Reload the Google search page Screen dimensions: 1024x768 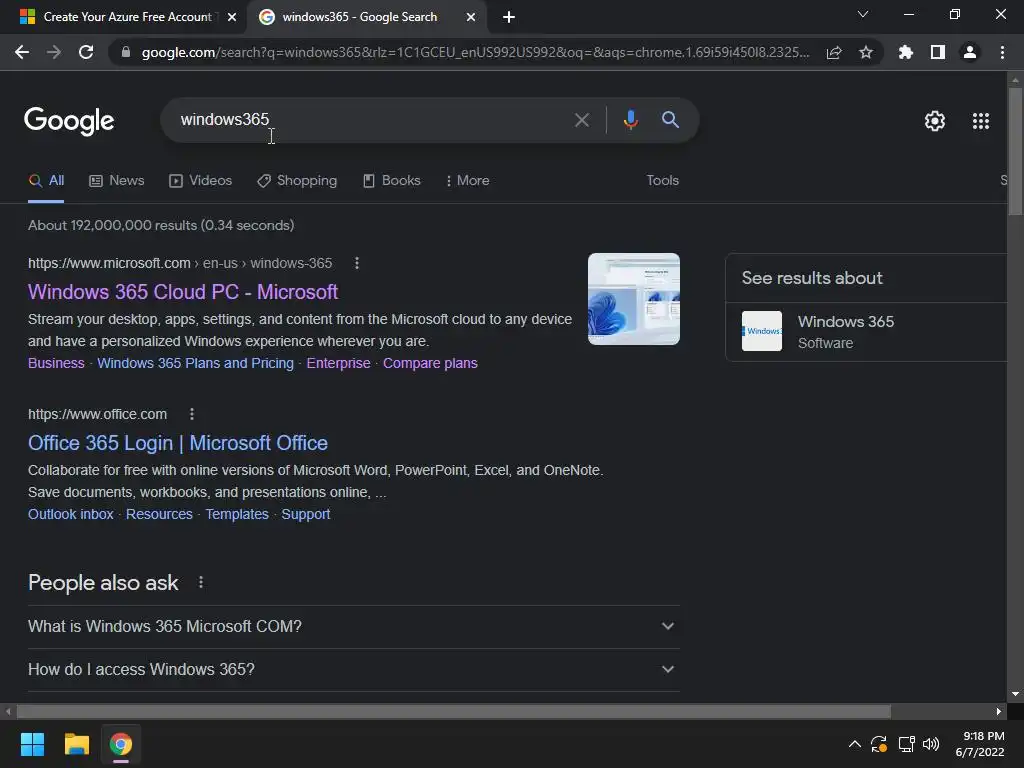86,52
